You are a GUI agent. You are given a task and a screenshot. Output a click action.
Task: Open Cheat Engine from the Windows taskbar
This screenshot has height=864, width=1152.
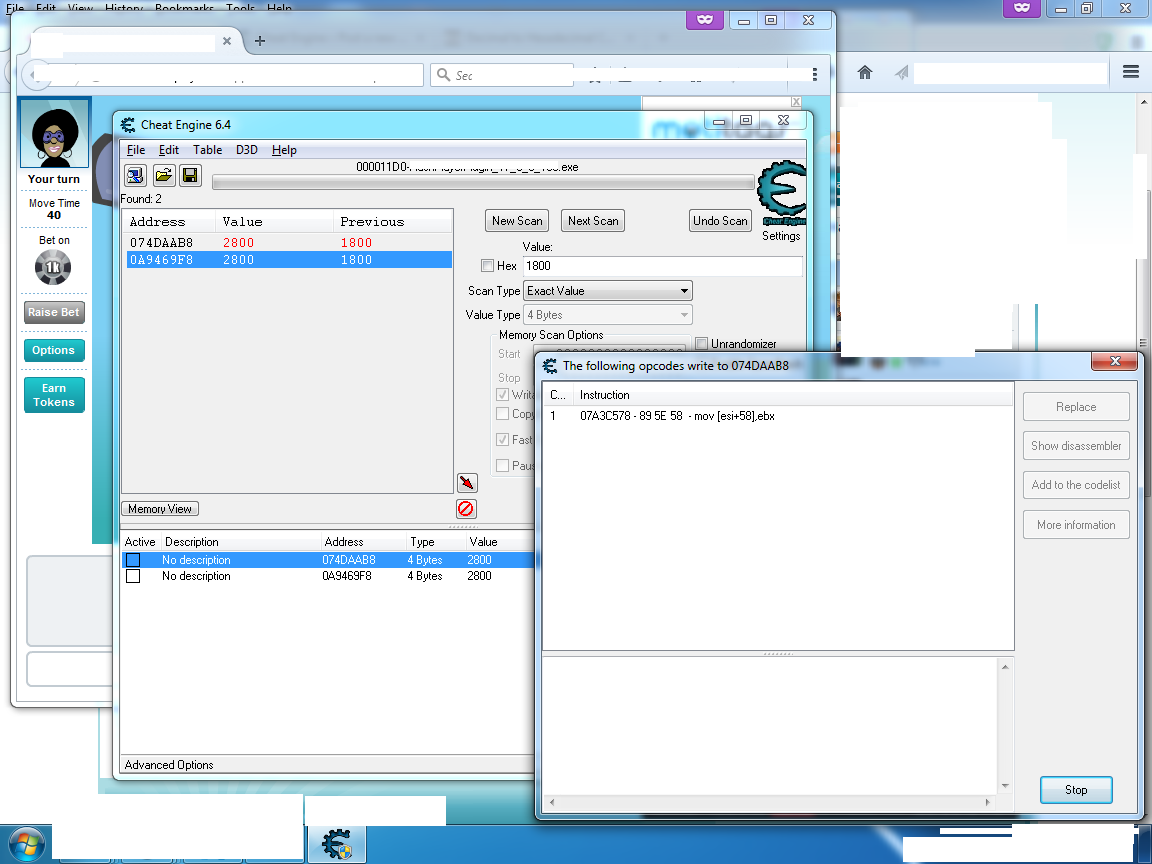(x=336, y=843)
